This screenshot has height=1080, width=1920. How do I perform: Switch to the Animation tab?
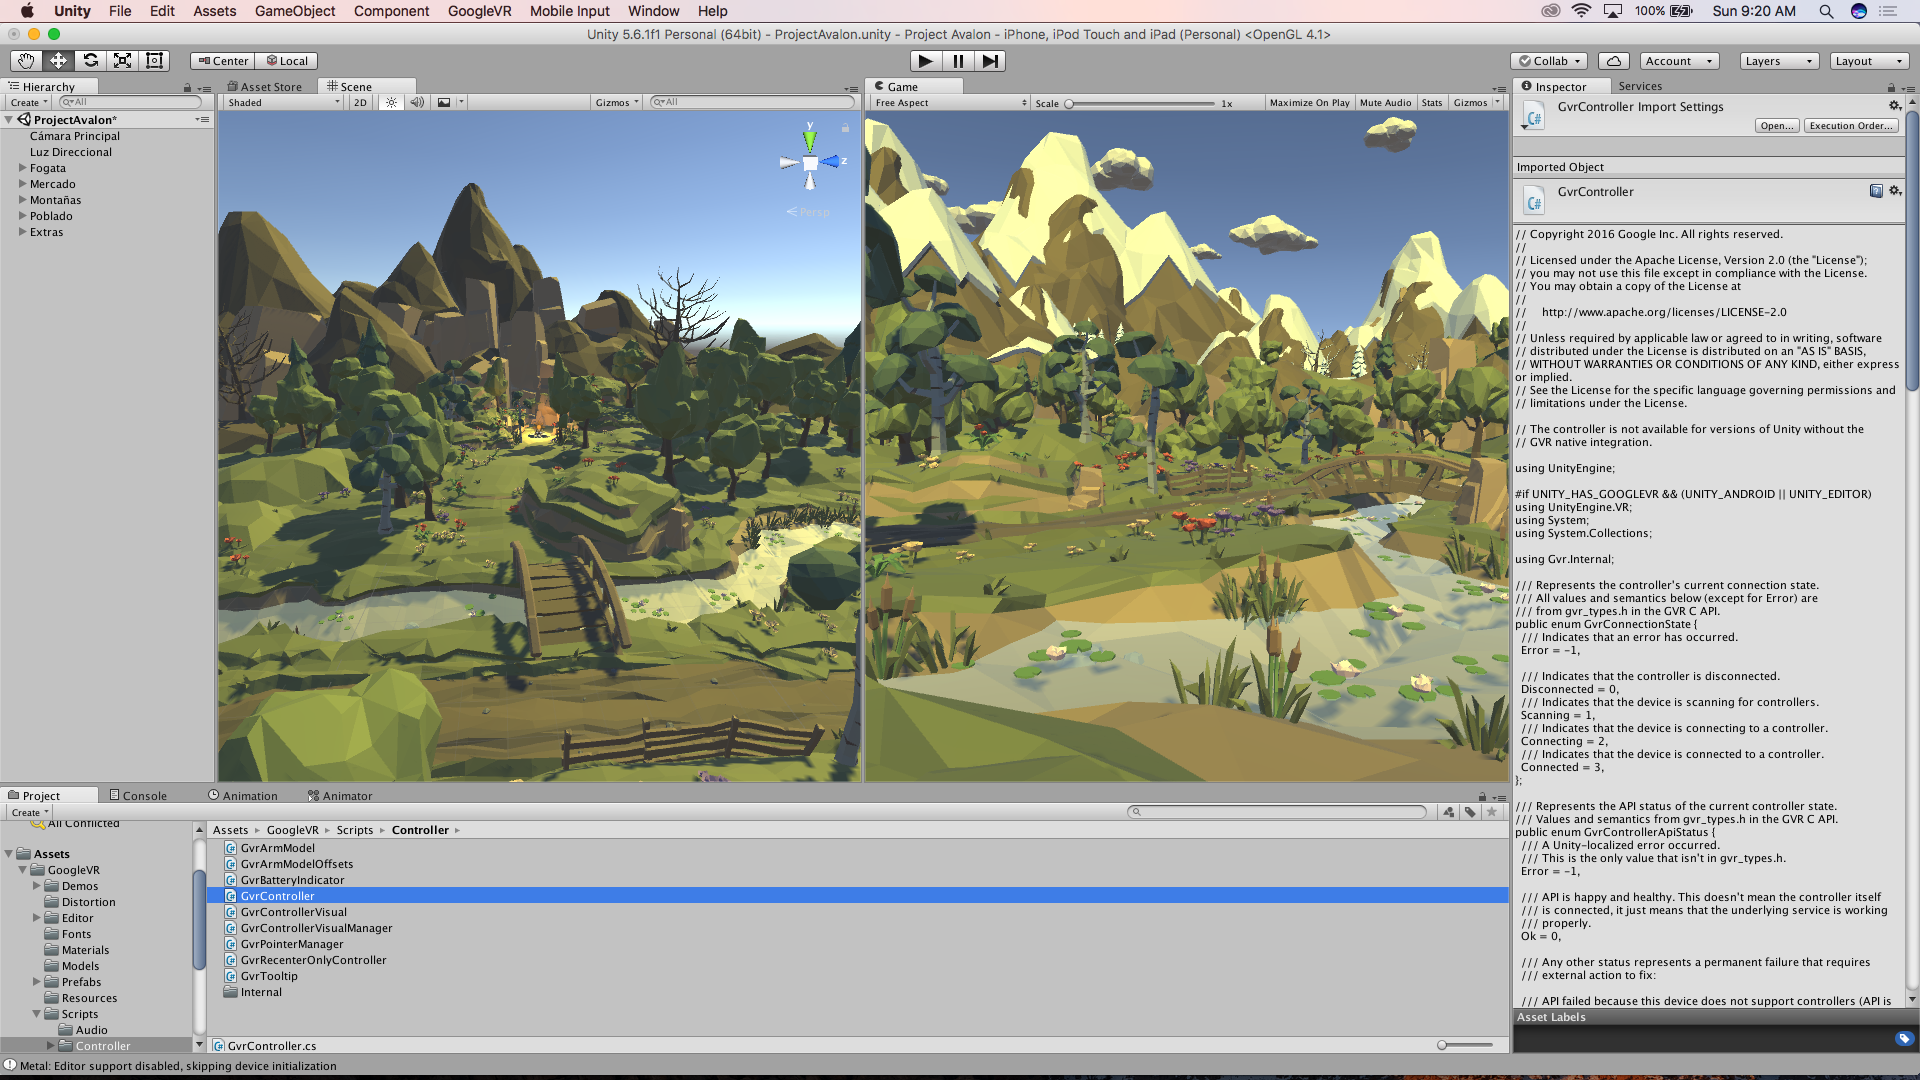point(243,796)
